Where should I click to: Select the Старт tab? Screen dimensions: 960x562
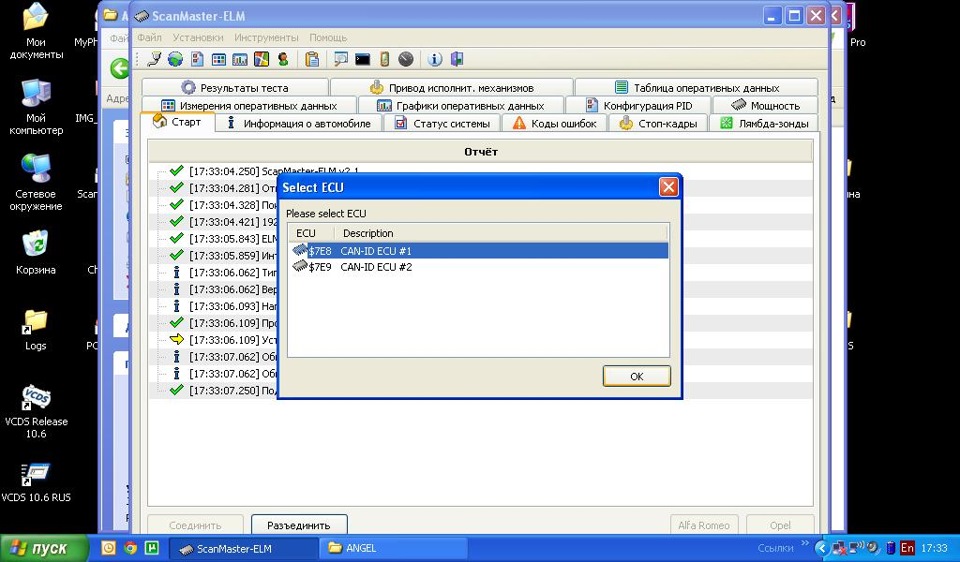tap(177, 122)
